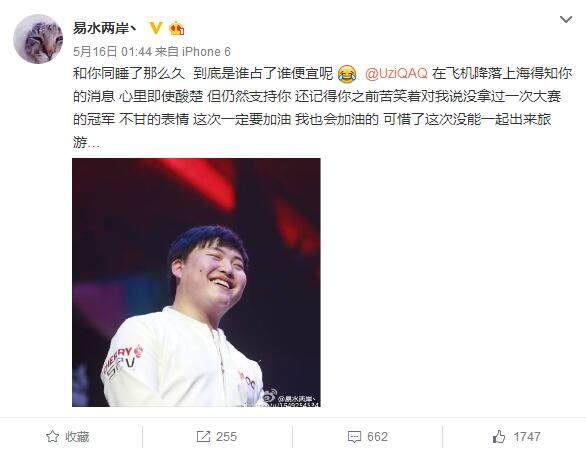Open the 5月16日 01:44 timestamp link
The image size is (586, 453).
tap(112, 52)
